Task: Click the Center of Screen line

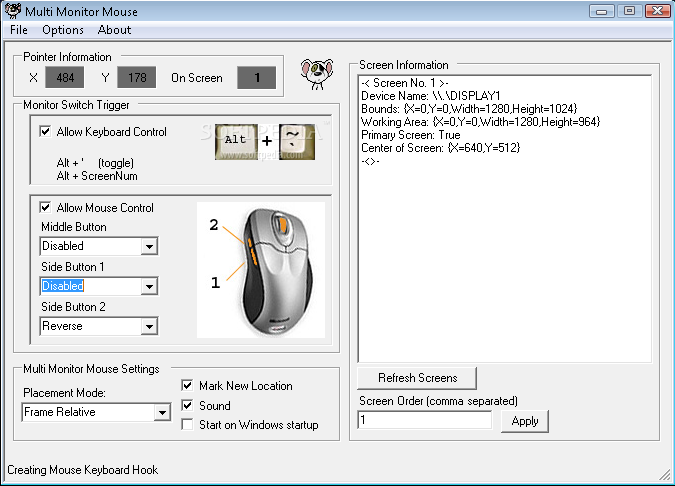Action: click(x=440, y=148)
